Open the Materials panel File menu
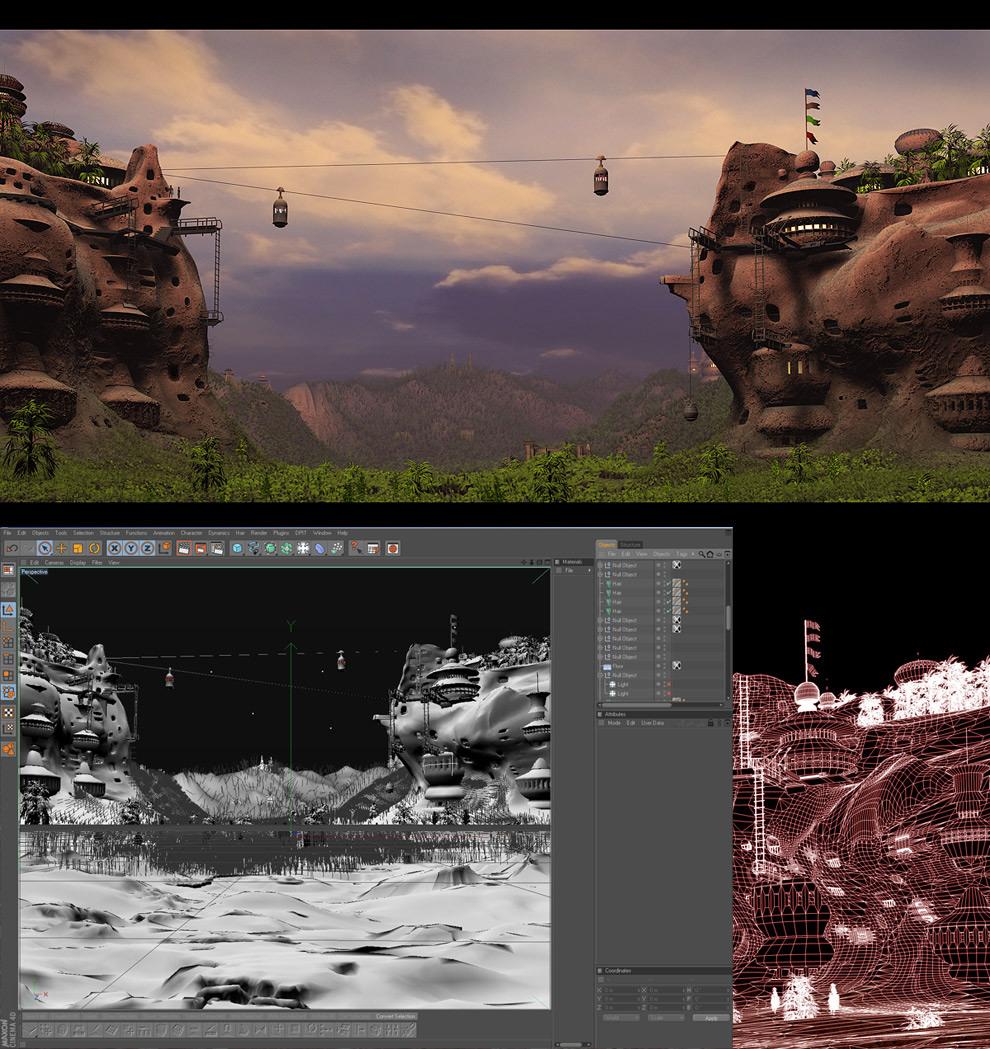Viewport: 990px width, 1049px height. (569, 571)
